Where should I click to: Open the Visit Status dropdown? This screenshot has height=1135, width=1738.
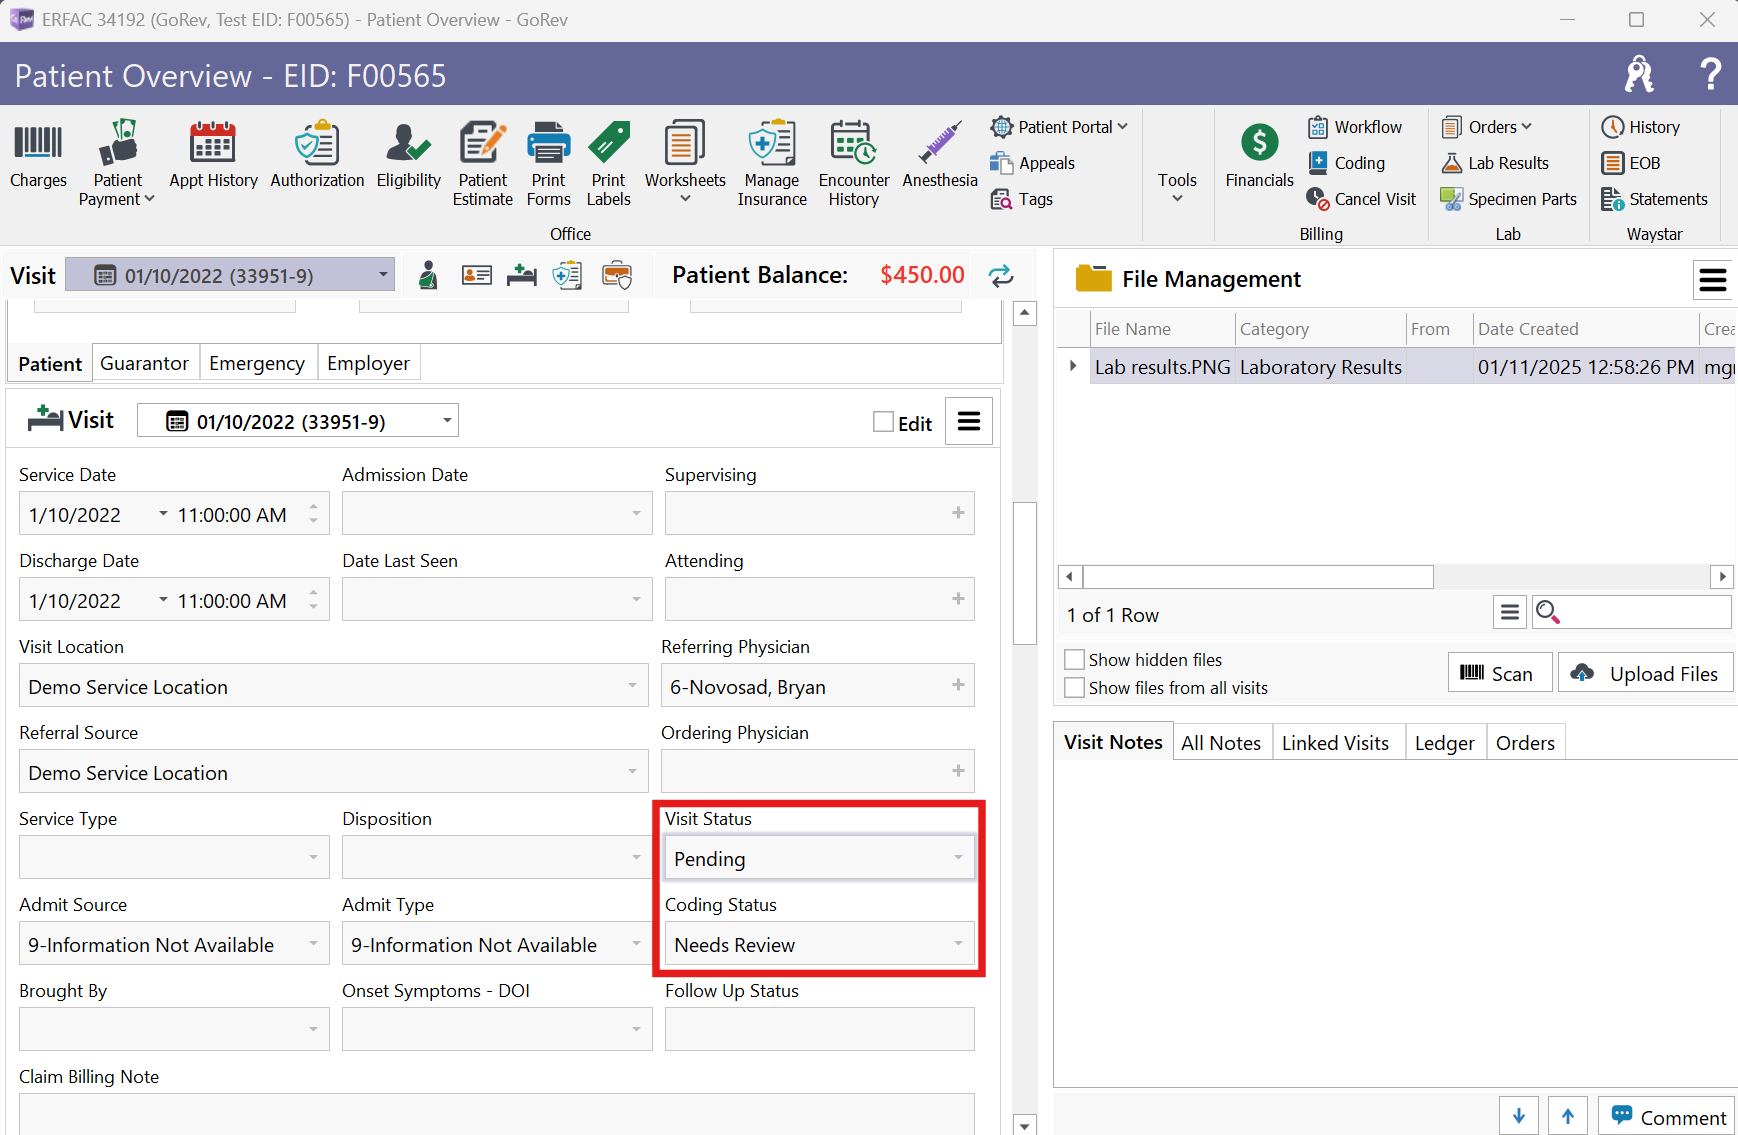pyautogui.click(x=958, y=858)
